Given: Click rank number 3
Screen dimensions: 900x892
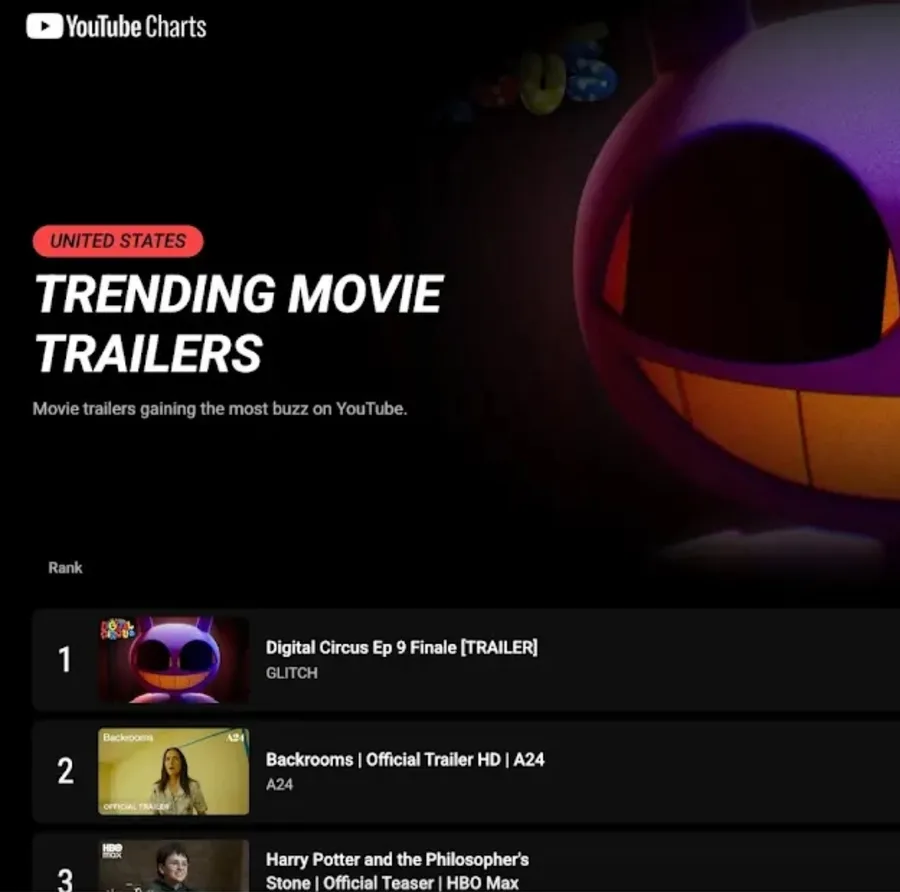Looking at the screenshot, I should (x=65, y=879).
